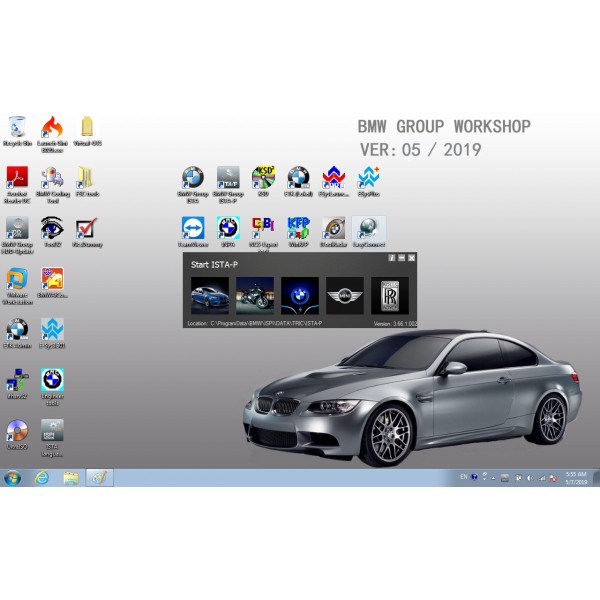The width and height of the screenshot is (600, 600).
Task: Launch the BMW Coding Tool shortcut
Action: click(x=52, y=184)
